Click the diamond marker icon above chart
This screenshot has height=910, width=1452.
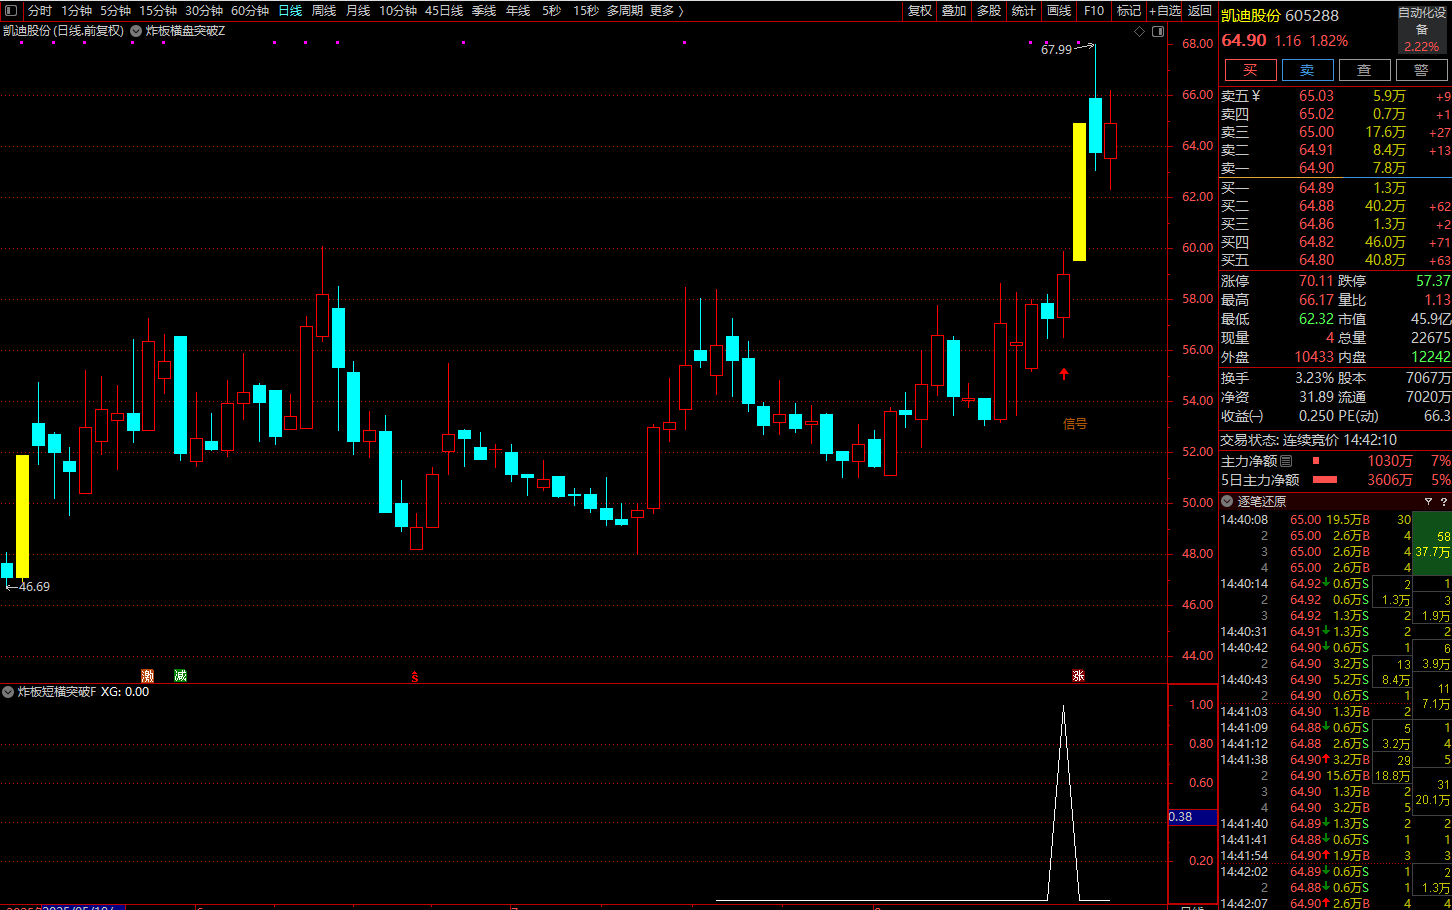[x=1139, y=31]
